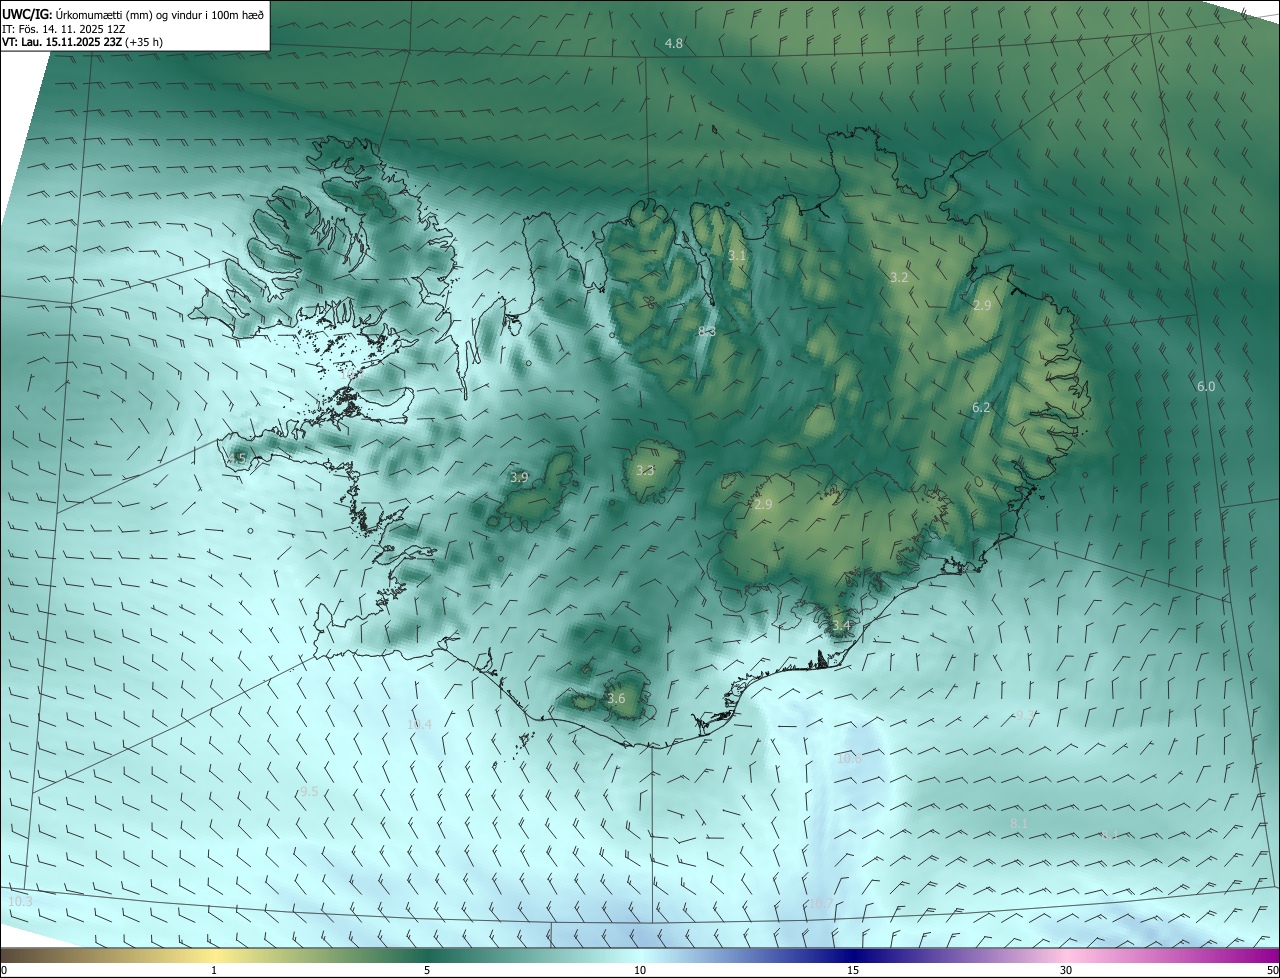This screenshot has width=1280, height=978.
Task: Select the 3.9 value label
Action: tap(519, 477)
